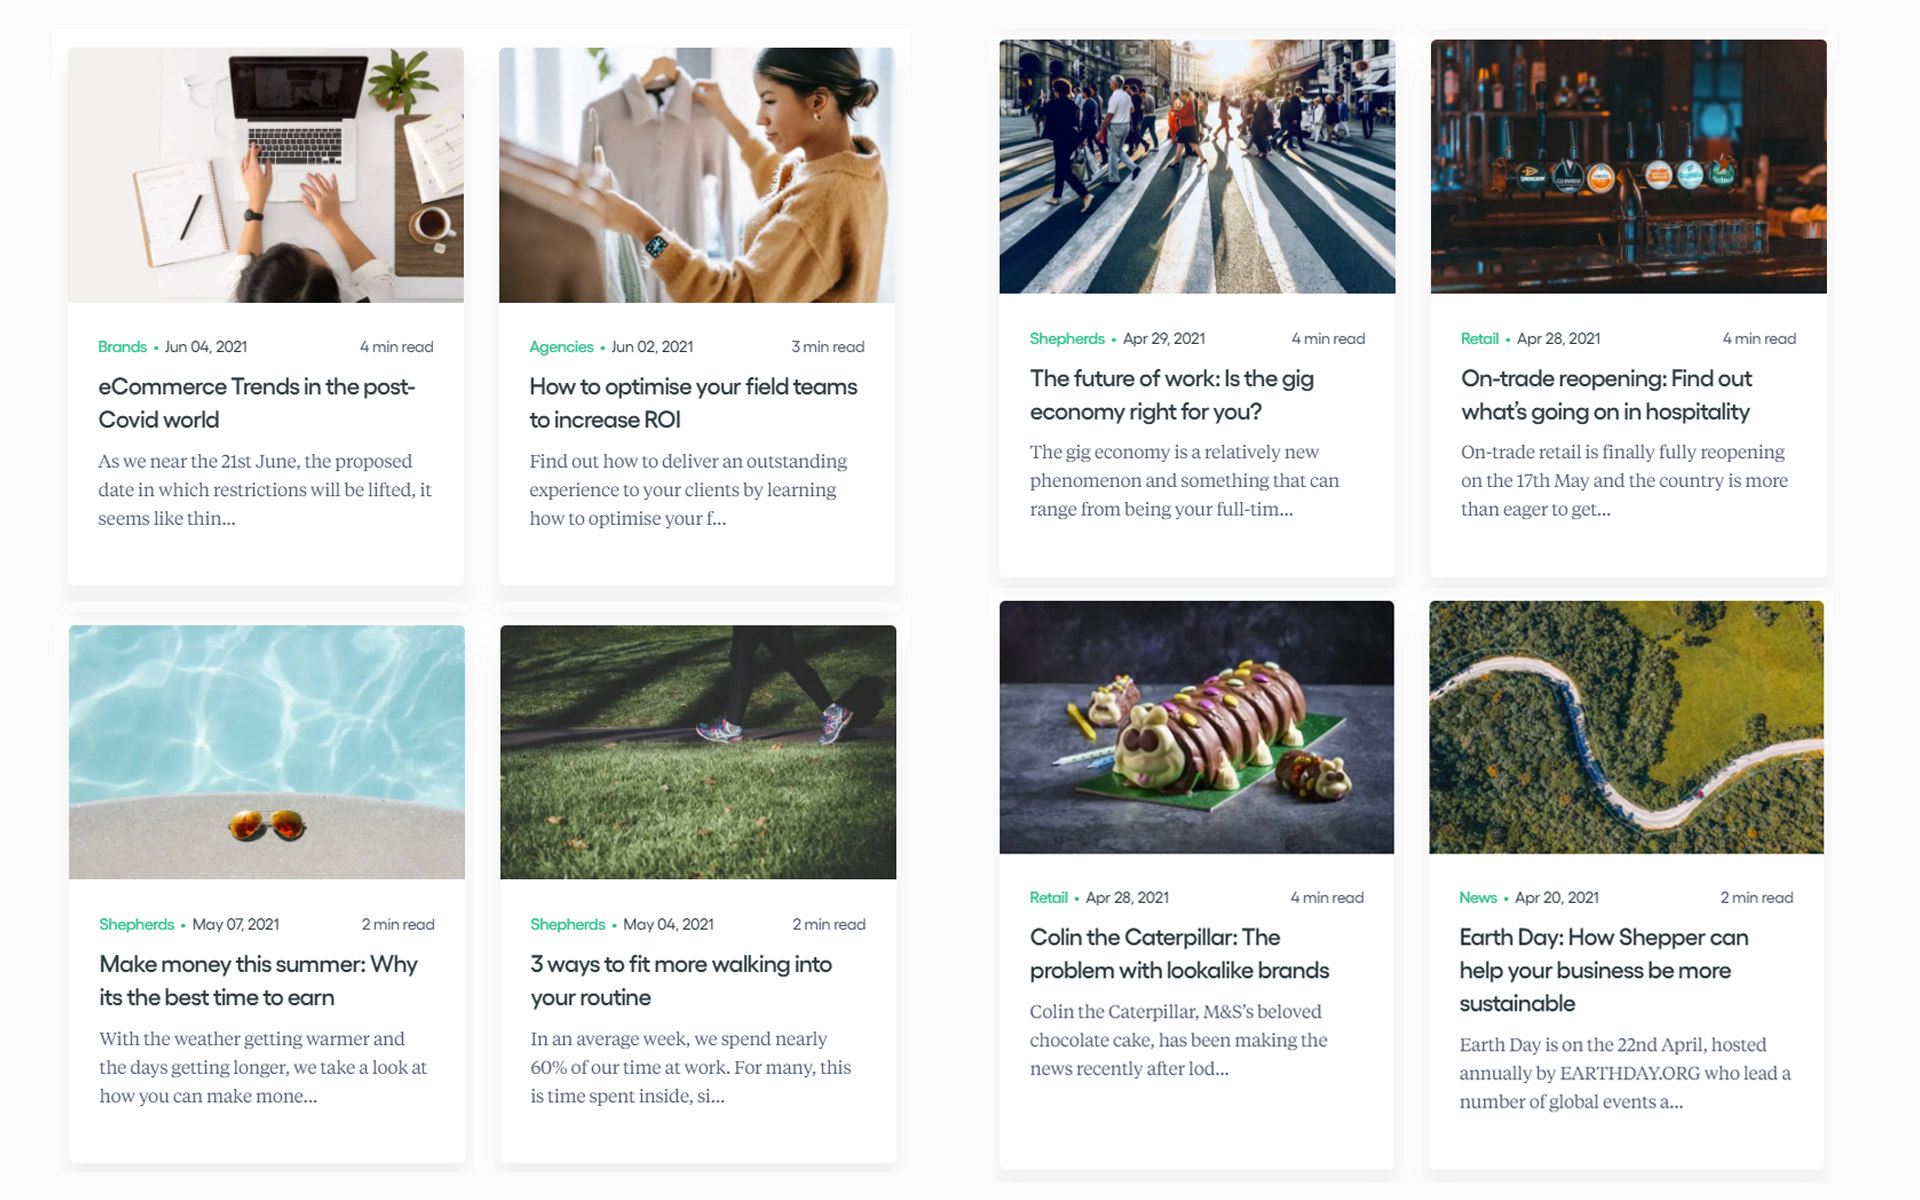Open 'Colin the Caterpillar' article title
Viewport: 1920px width, 1200px height.
pyautogui.click(x=1179, y=954)
